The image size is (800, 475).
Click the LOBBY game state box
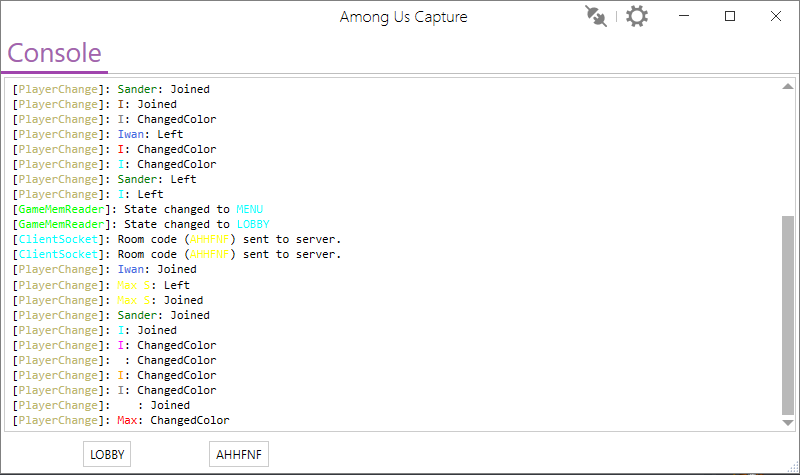pyautogui.click(x=107, y=454)
